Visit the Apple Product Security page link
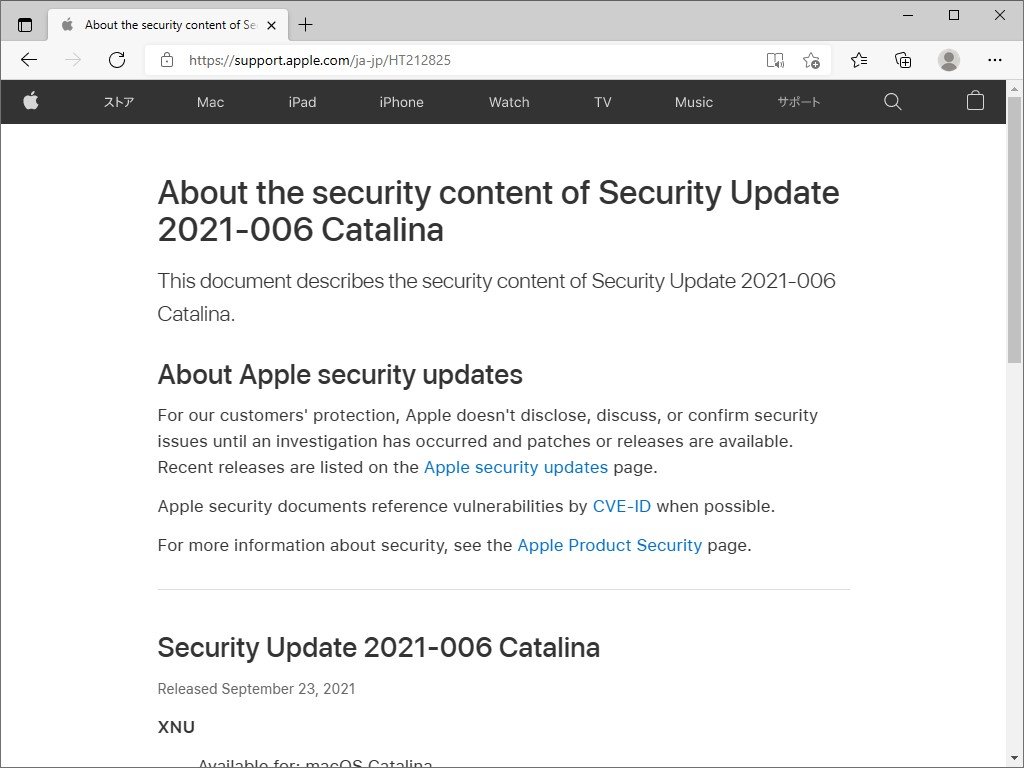The width and height of the screenshot is (1024, 768). (609, 545)
